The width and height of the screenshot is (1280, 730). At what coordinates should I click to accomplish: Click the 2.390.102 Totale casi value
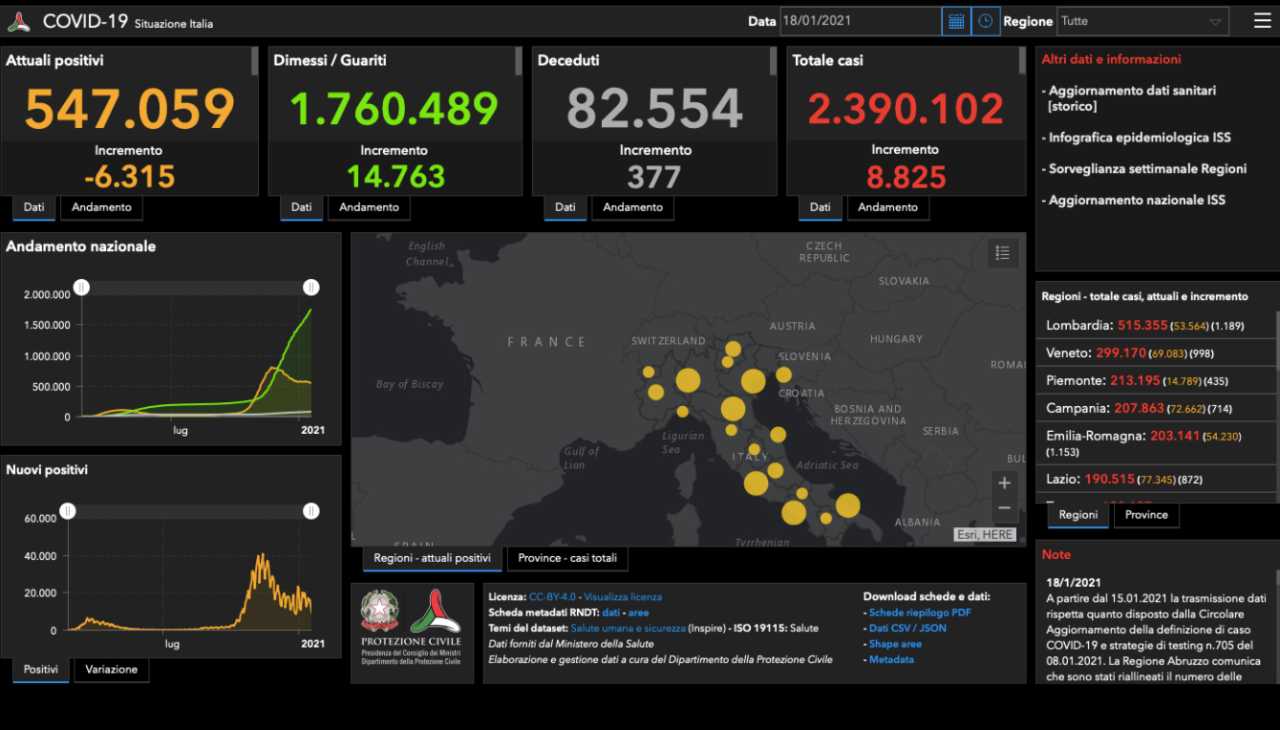[906, 109]
